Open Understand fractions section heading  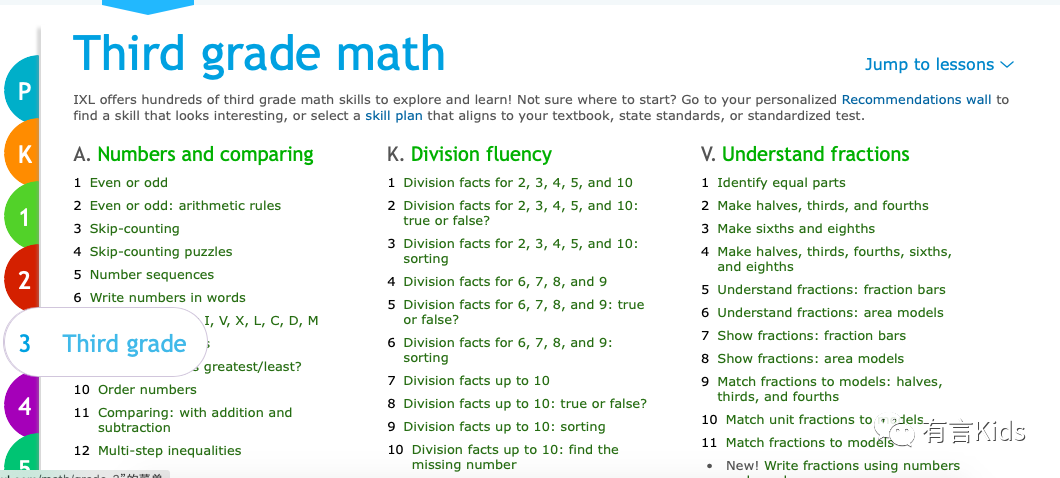[816, 154]
